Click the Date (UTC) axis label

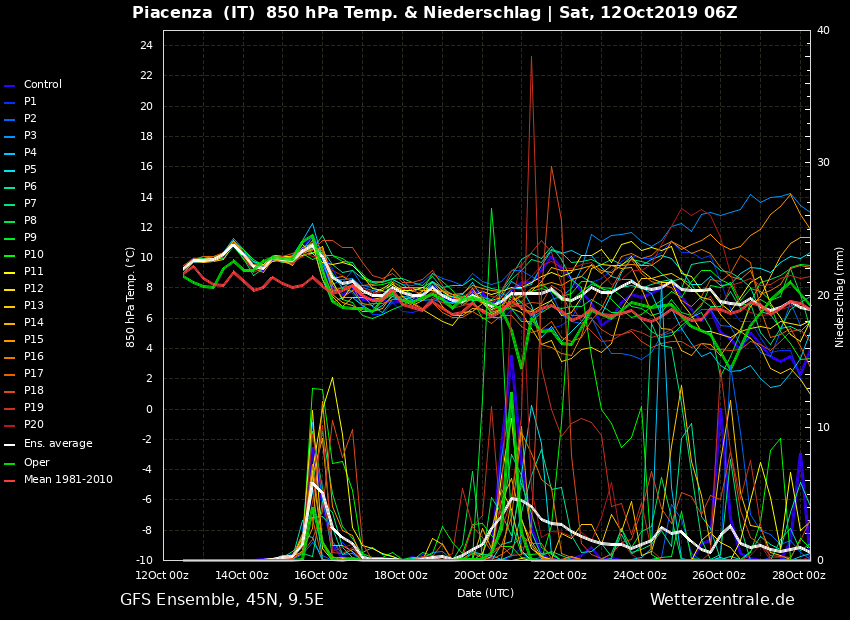coord(485,593)
